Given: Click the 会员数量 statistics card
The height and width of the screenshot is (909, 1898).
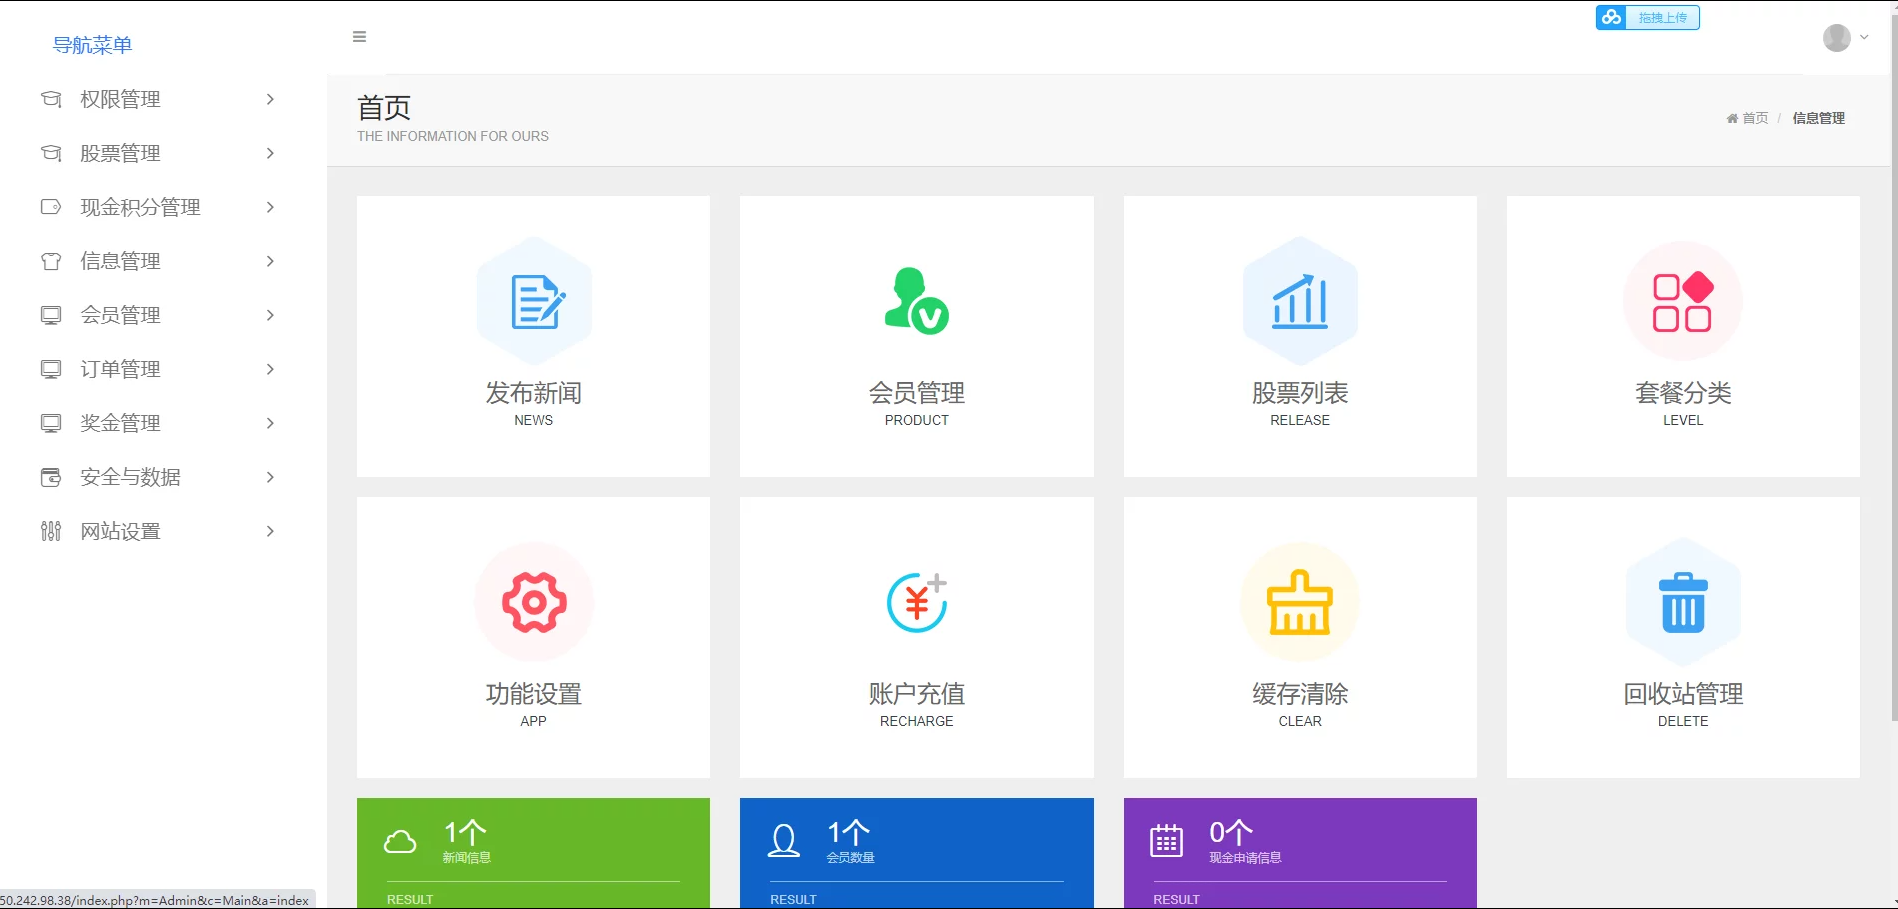Looking at the screenshot, I should [915, 850].
